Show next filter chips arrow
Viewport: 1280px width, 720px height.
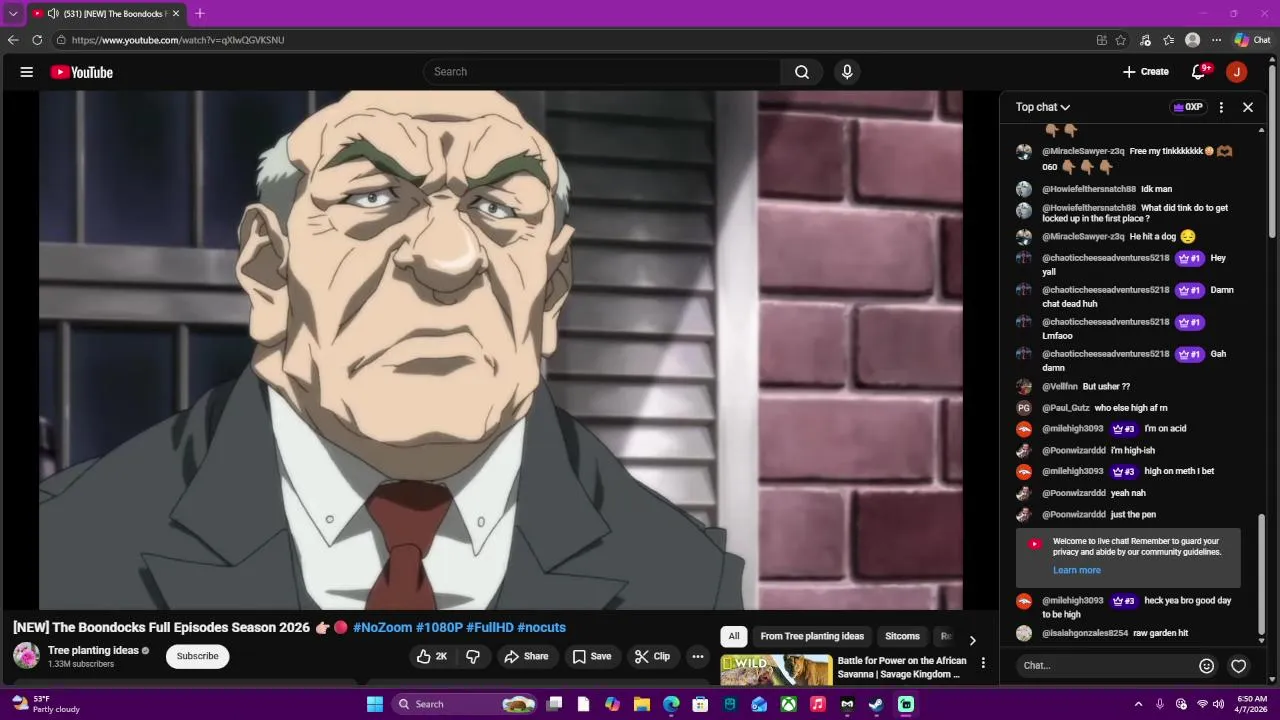click(x=972, y=640)
